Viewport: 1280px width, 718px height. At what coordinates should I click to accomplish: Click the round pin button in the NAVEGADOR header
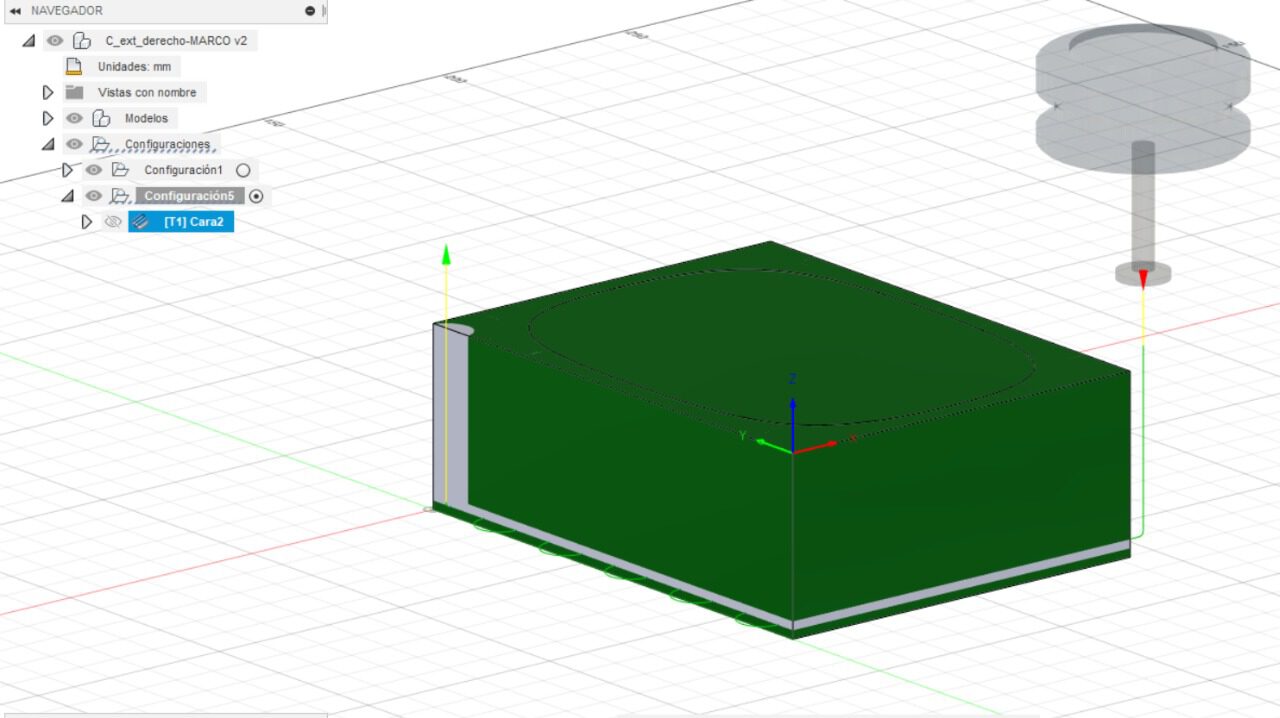309,10
